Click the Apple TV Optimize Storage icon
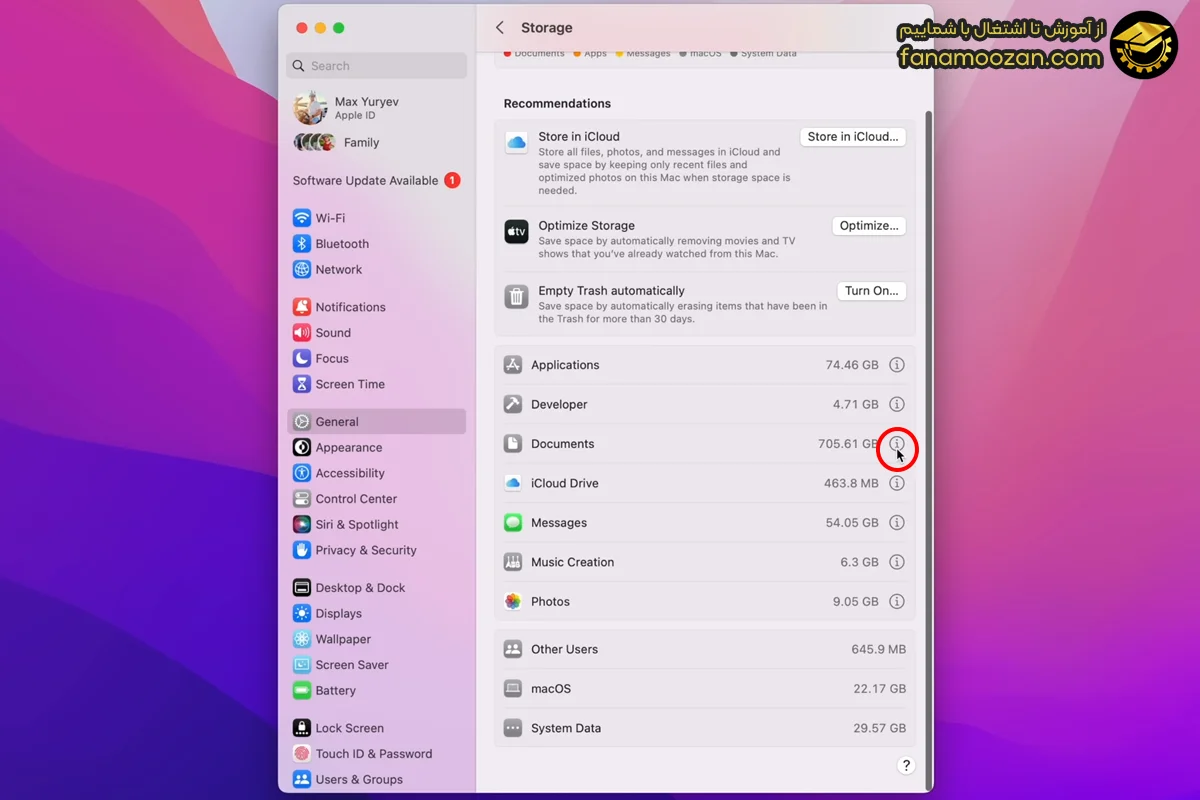Image resolution: width=1200 pixels, height=800 pixels. pos(516,232)
